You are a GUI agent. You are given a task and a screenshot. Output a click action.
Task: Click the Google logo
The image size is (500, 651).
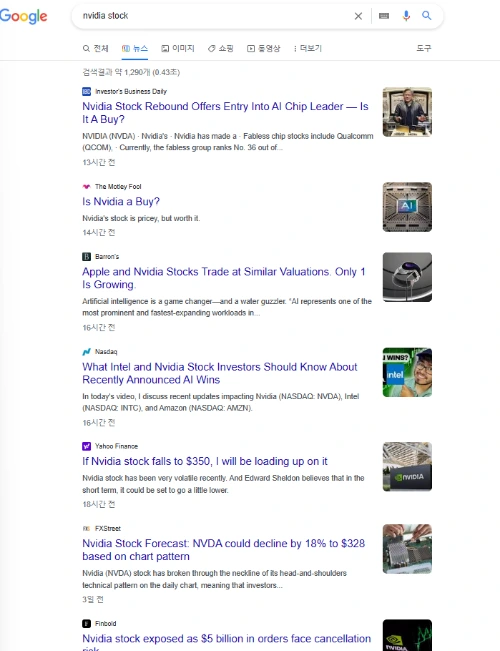coord(23,16)
